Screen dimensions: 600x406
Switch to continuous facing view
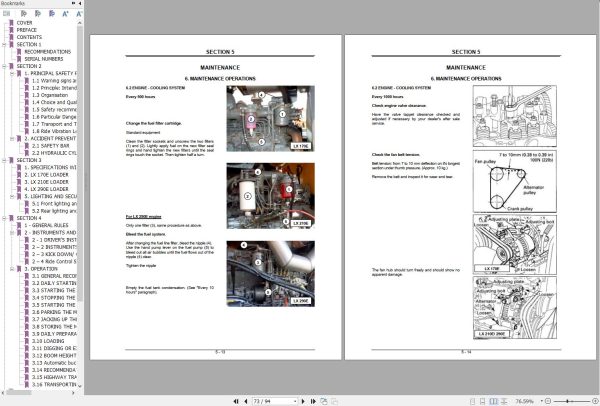click(504, 401)
